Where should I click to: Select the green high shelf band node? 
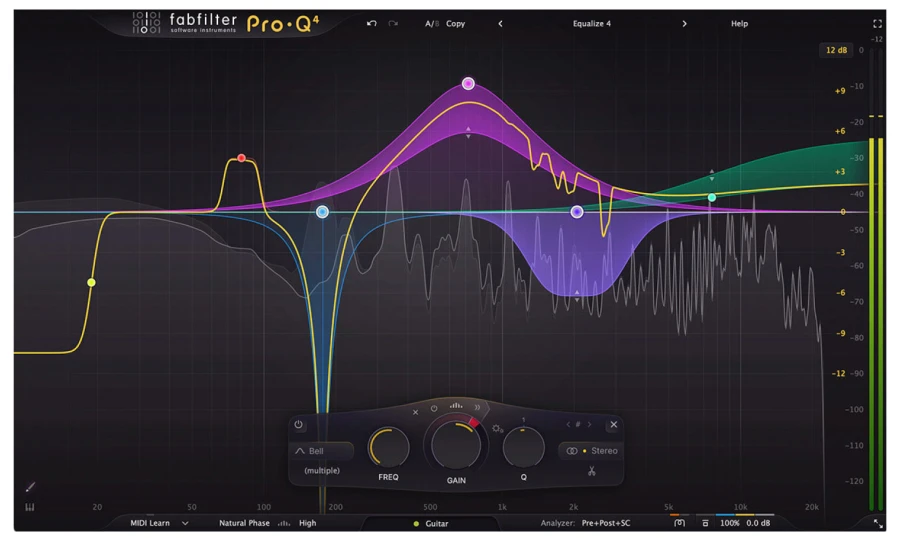(x=712, y=197)
